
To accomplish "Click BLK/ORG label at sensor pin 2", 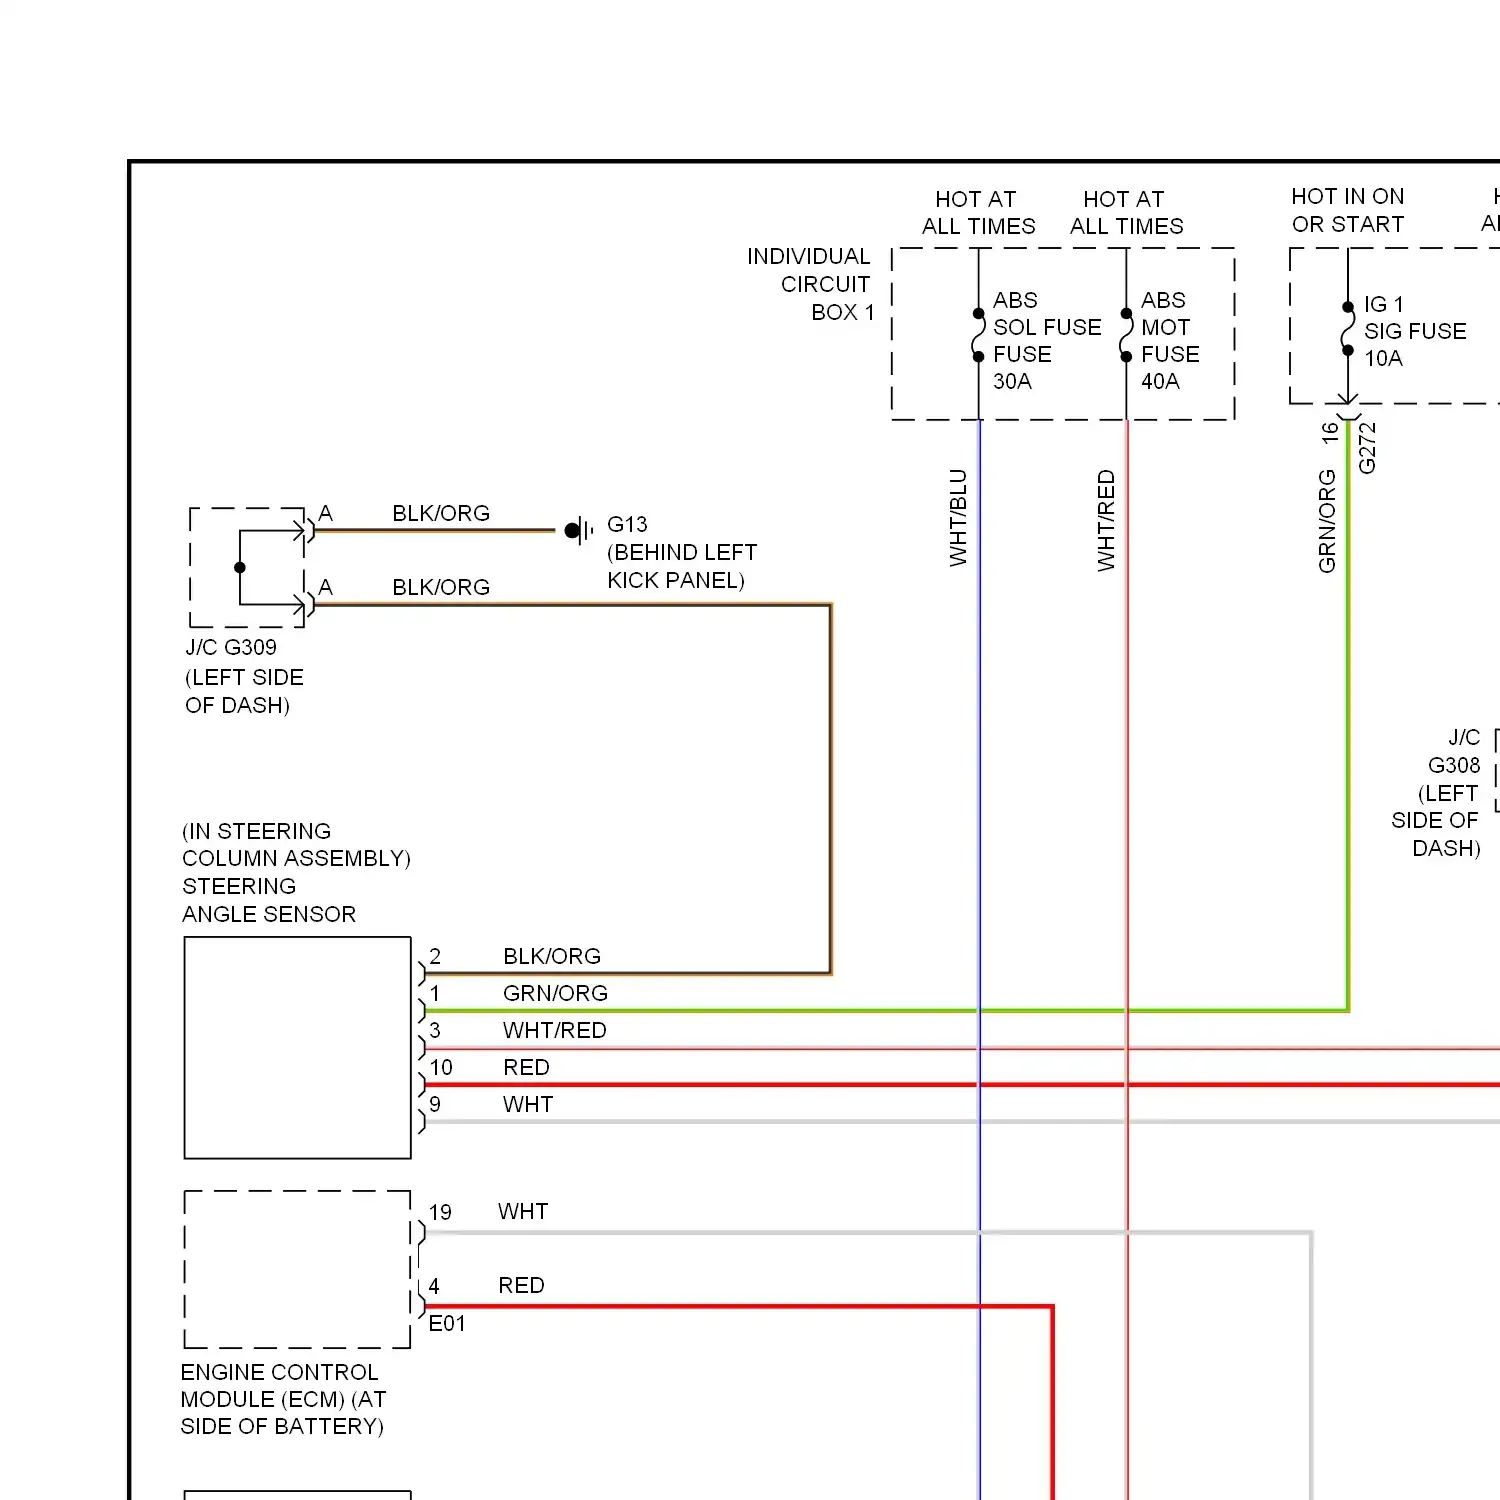I will pyautogui.click(x=552, y=957).
